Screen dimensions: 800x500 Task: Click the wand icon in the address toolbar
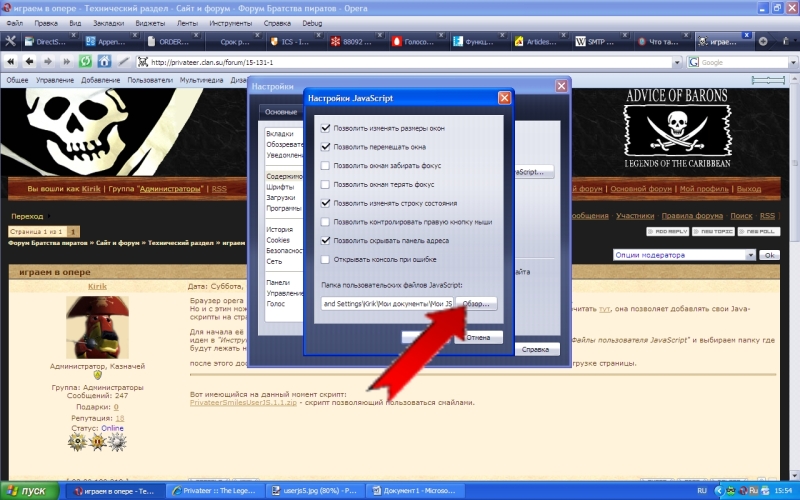[x=123, y=62]
